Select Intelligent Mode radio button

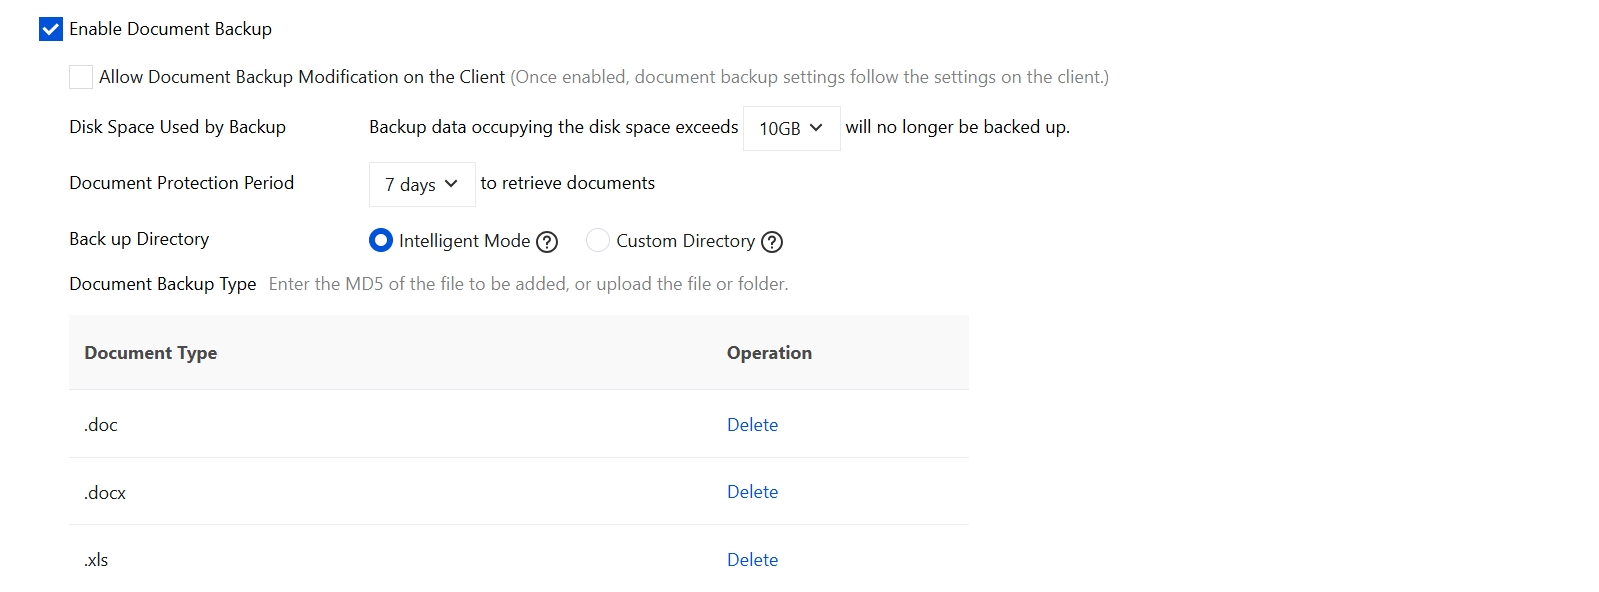tap(381, 240)
